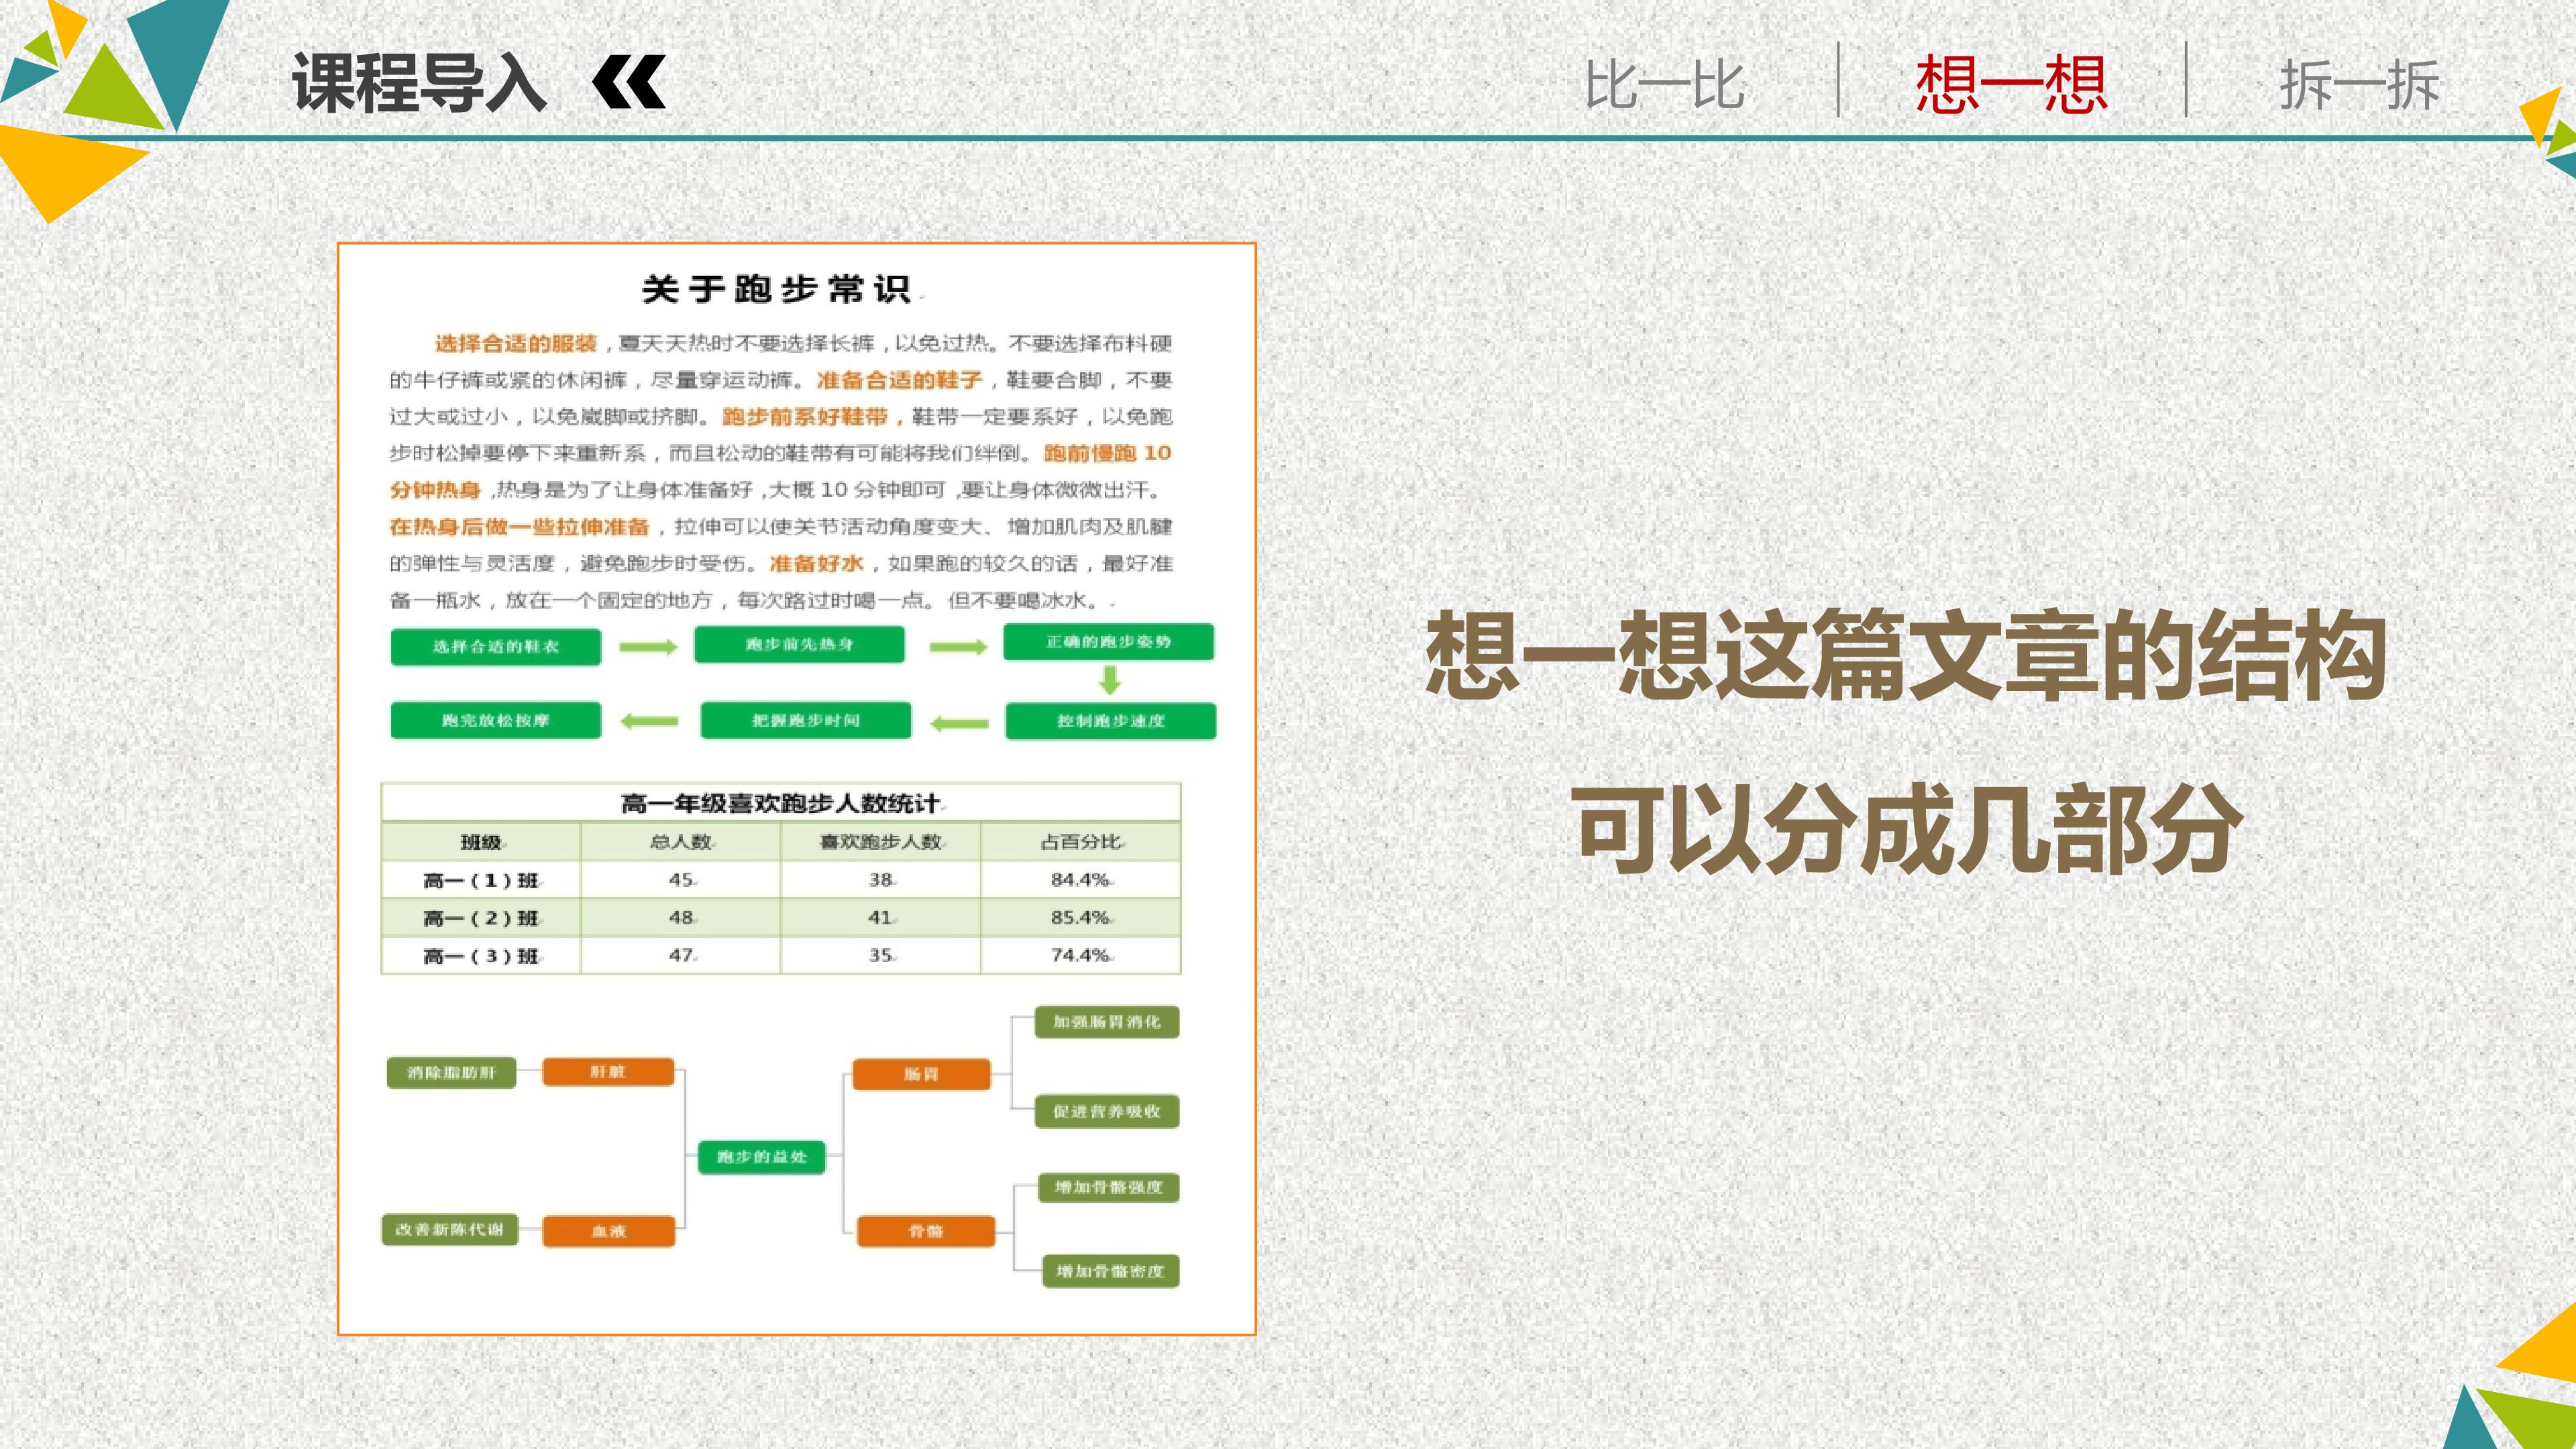Click the 48 total count cell

click(682, 917)
